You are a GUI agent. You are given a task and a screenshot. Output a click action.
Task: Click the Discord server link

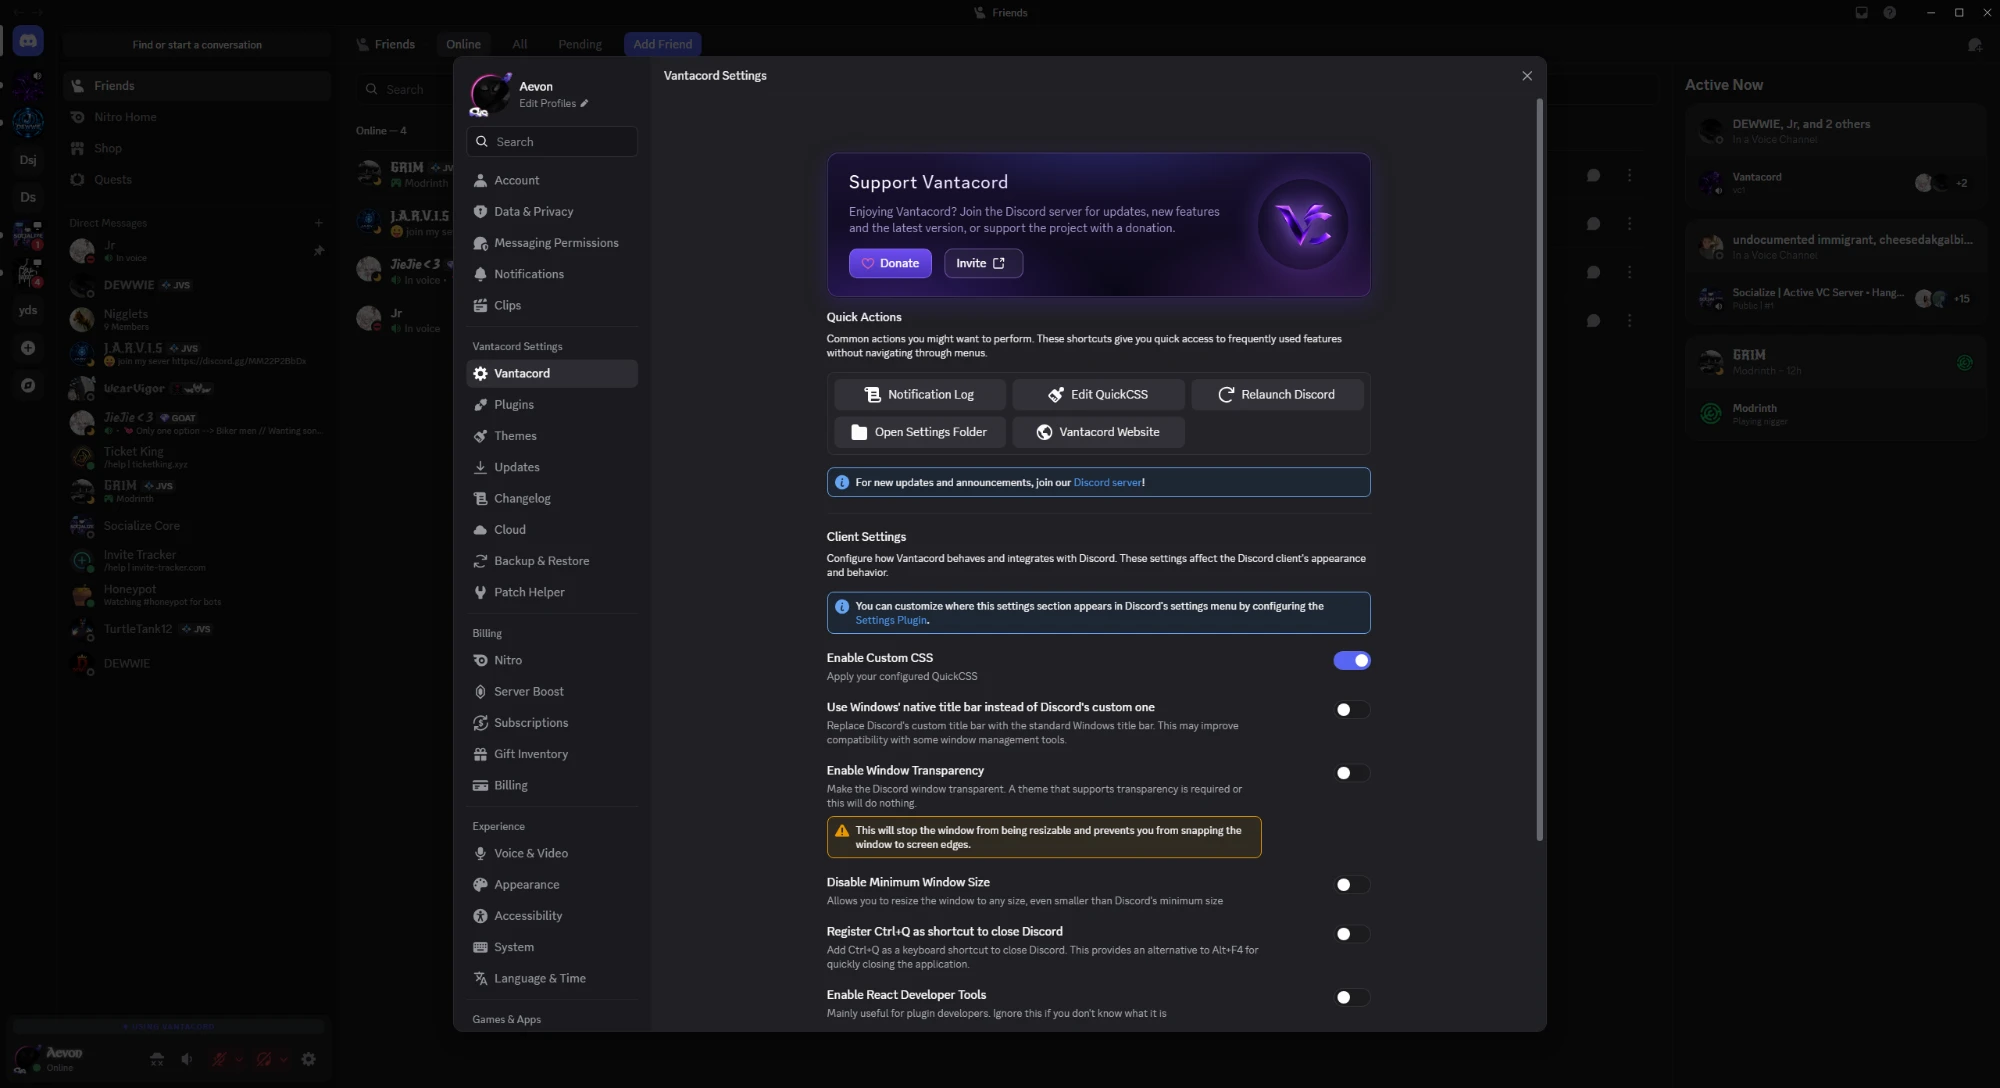click(1107, 482)
